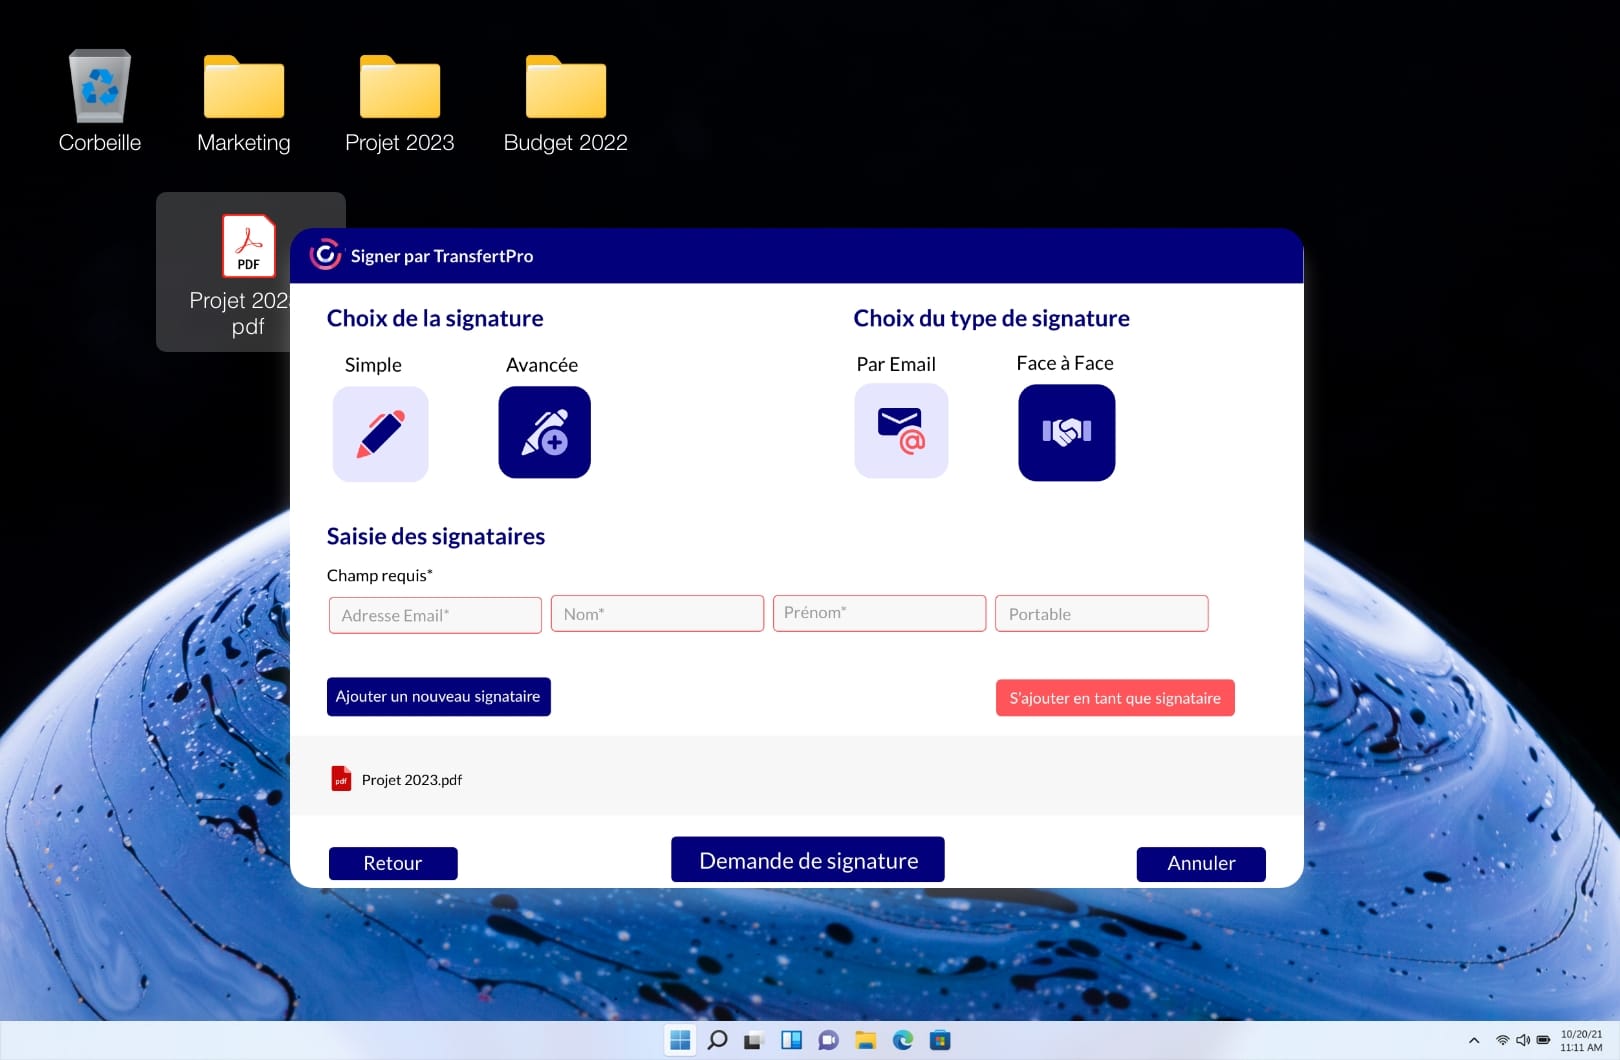Click Ajouter un nouveau signataire
1620x1060 pixels.
tap(438, 696)
